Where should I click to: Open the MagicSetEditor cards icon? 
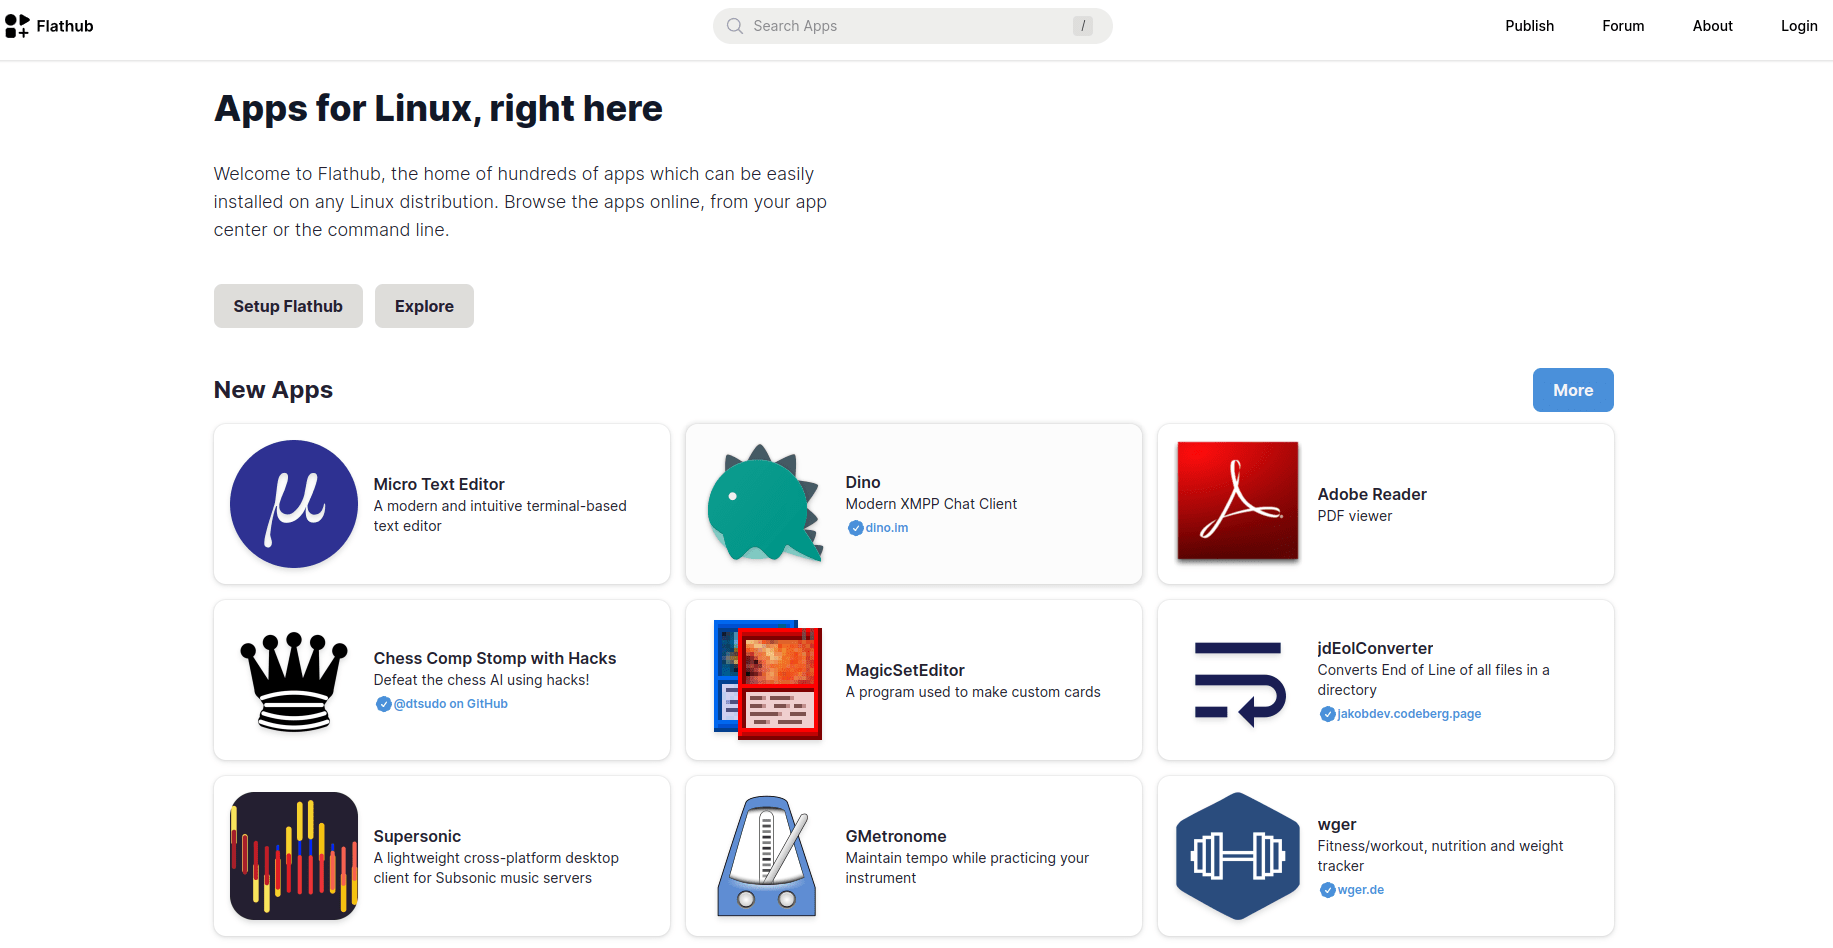[767, 680]
